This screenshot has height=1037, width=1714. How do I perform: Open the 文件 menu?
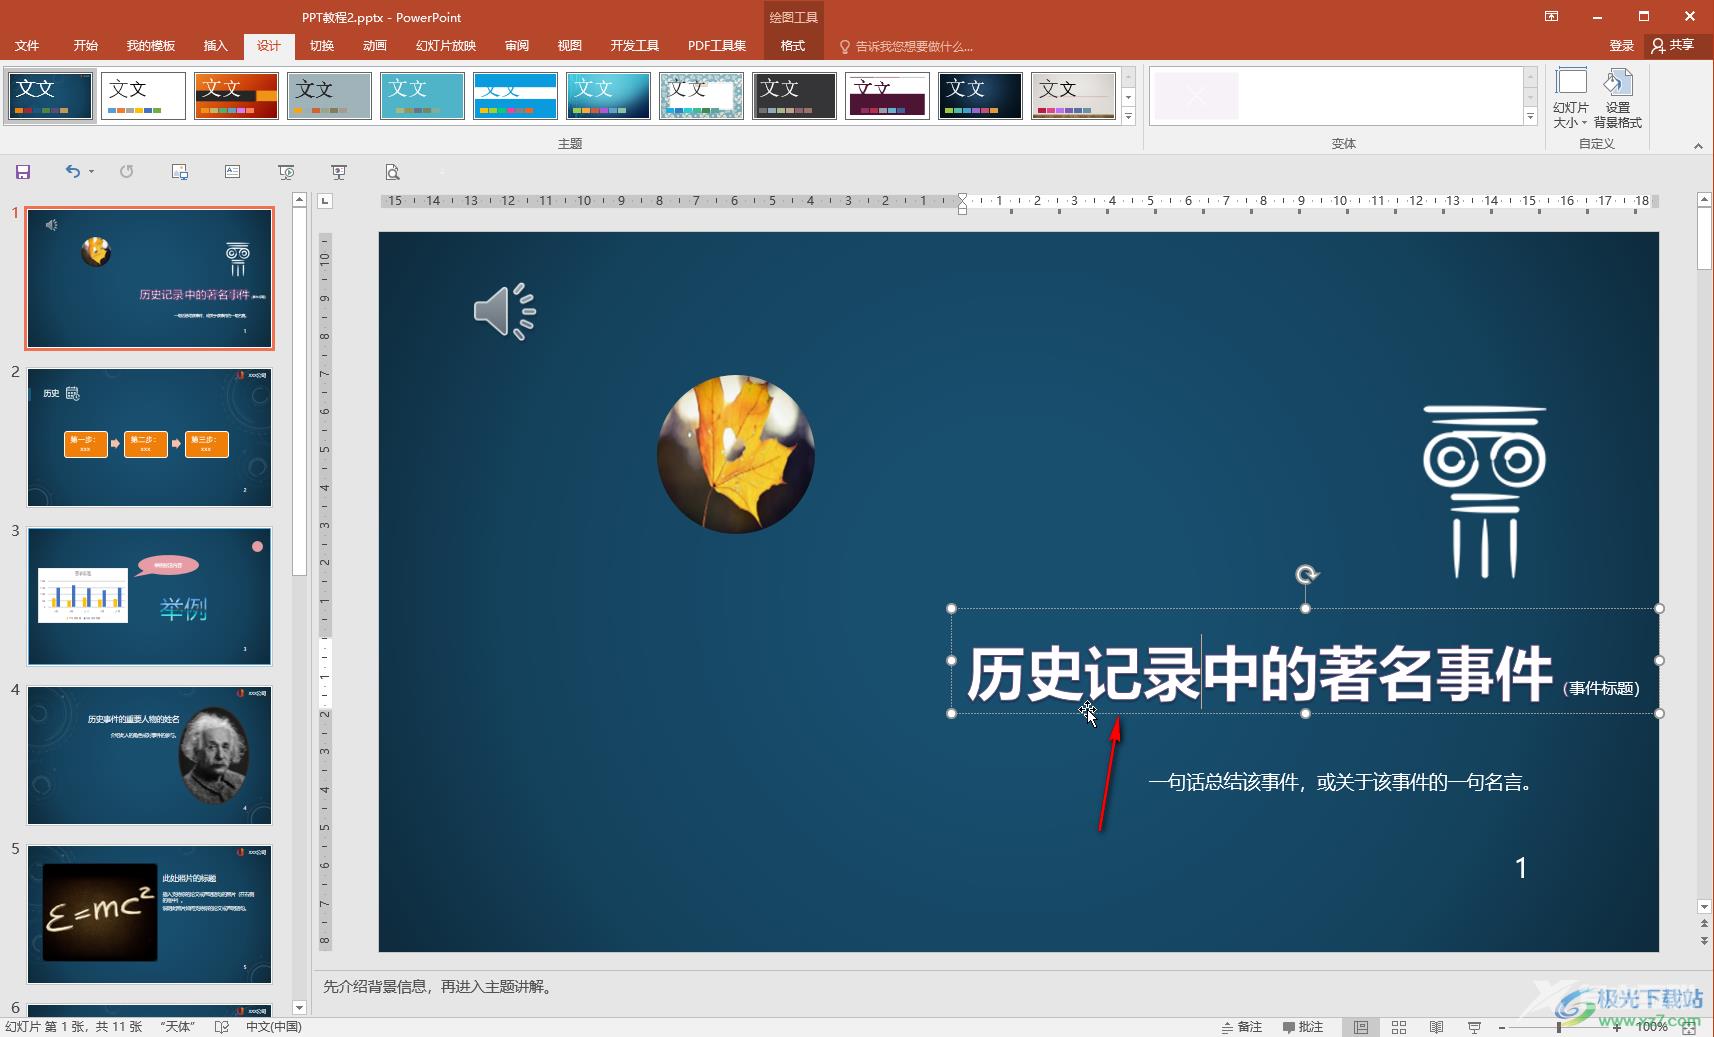(27, 46)
